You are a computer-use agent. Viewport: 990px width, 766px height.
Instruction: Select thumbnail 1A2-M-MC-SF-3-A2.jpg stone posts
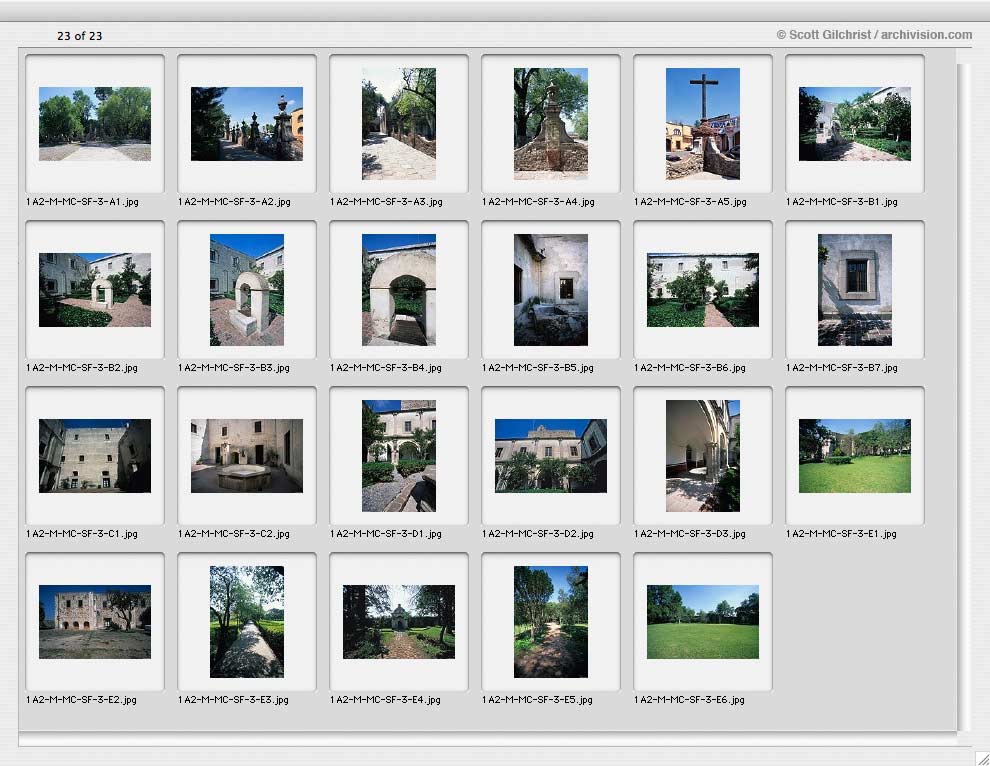click(247, 124)
